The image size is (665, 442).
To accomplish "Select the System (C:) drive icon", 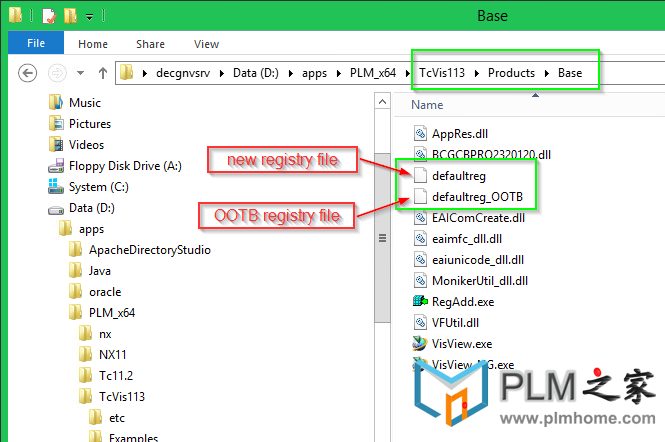I will [56, 186].
